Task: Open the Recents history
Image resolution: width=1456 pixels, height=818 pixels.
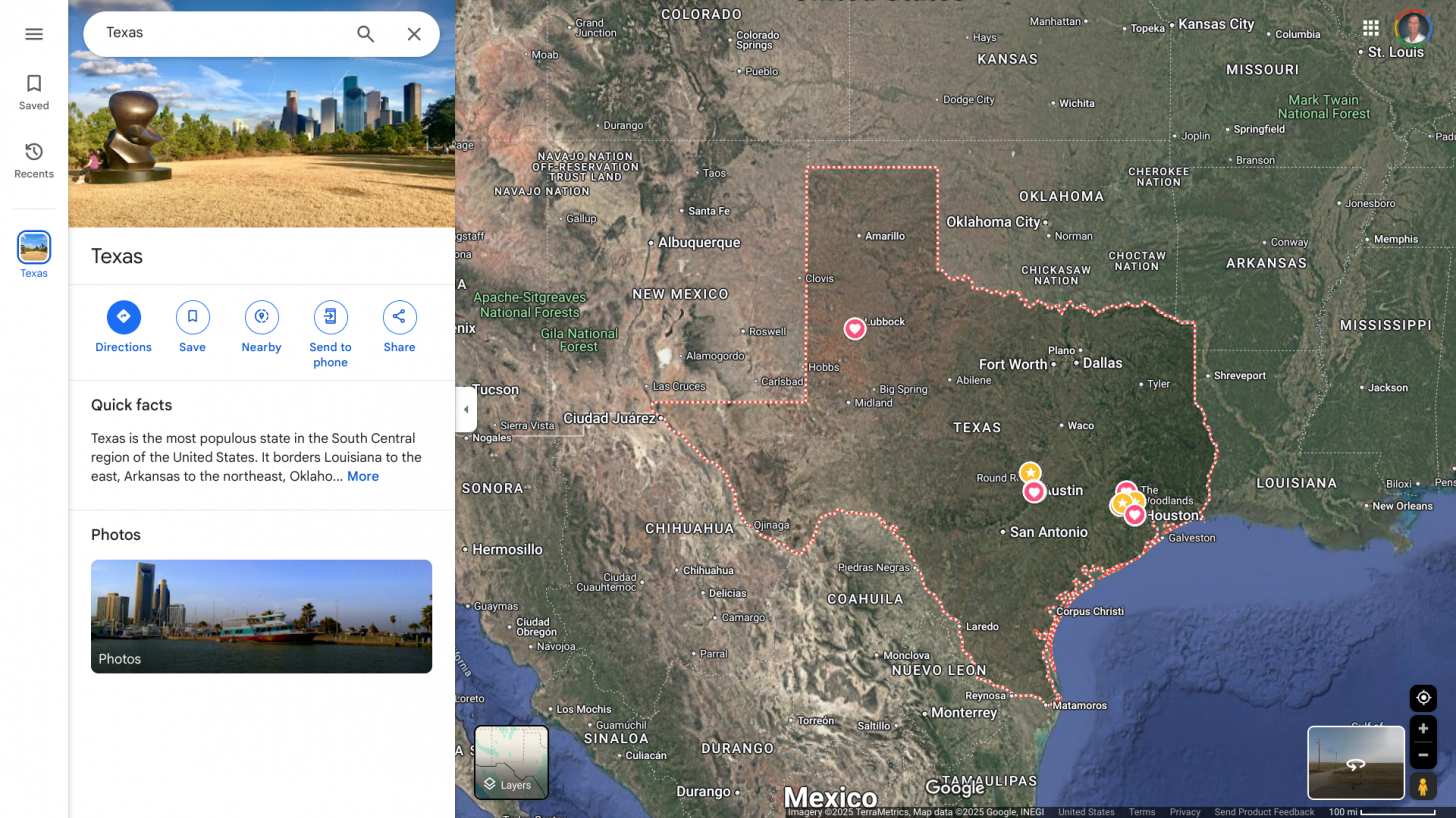Action: [x=34, y=160]
